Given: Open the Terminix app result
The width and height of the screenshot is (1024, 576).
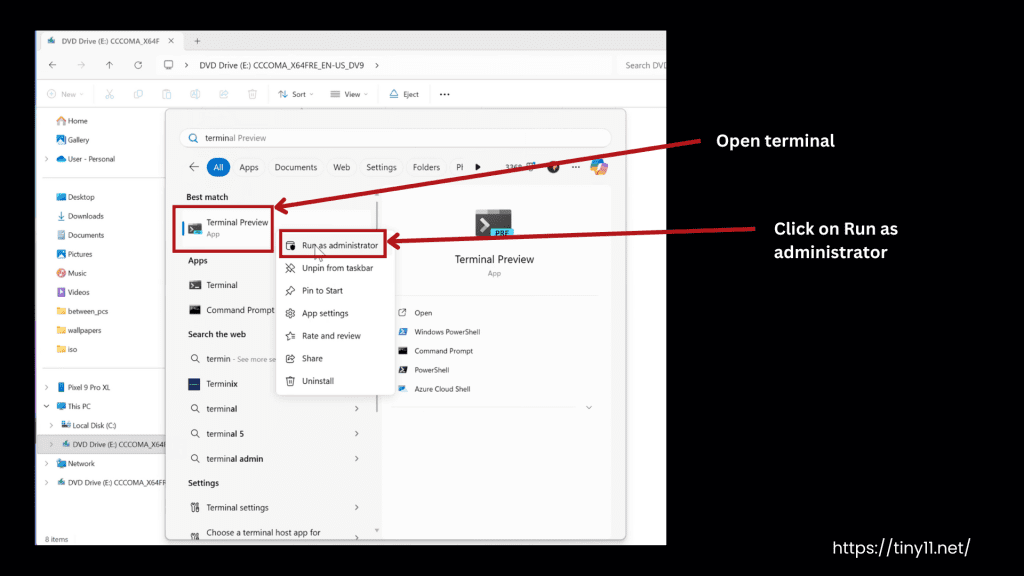Looking at the screenshot, I should tap(223, 384).
